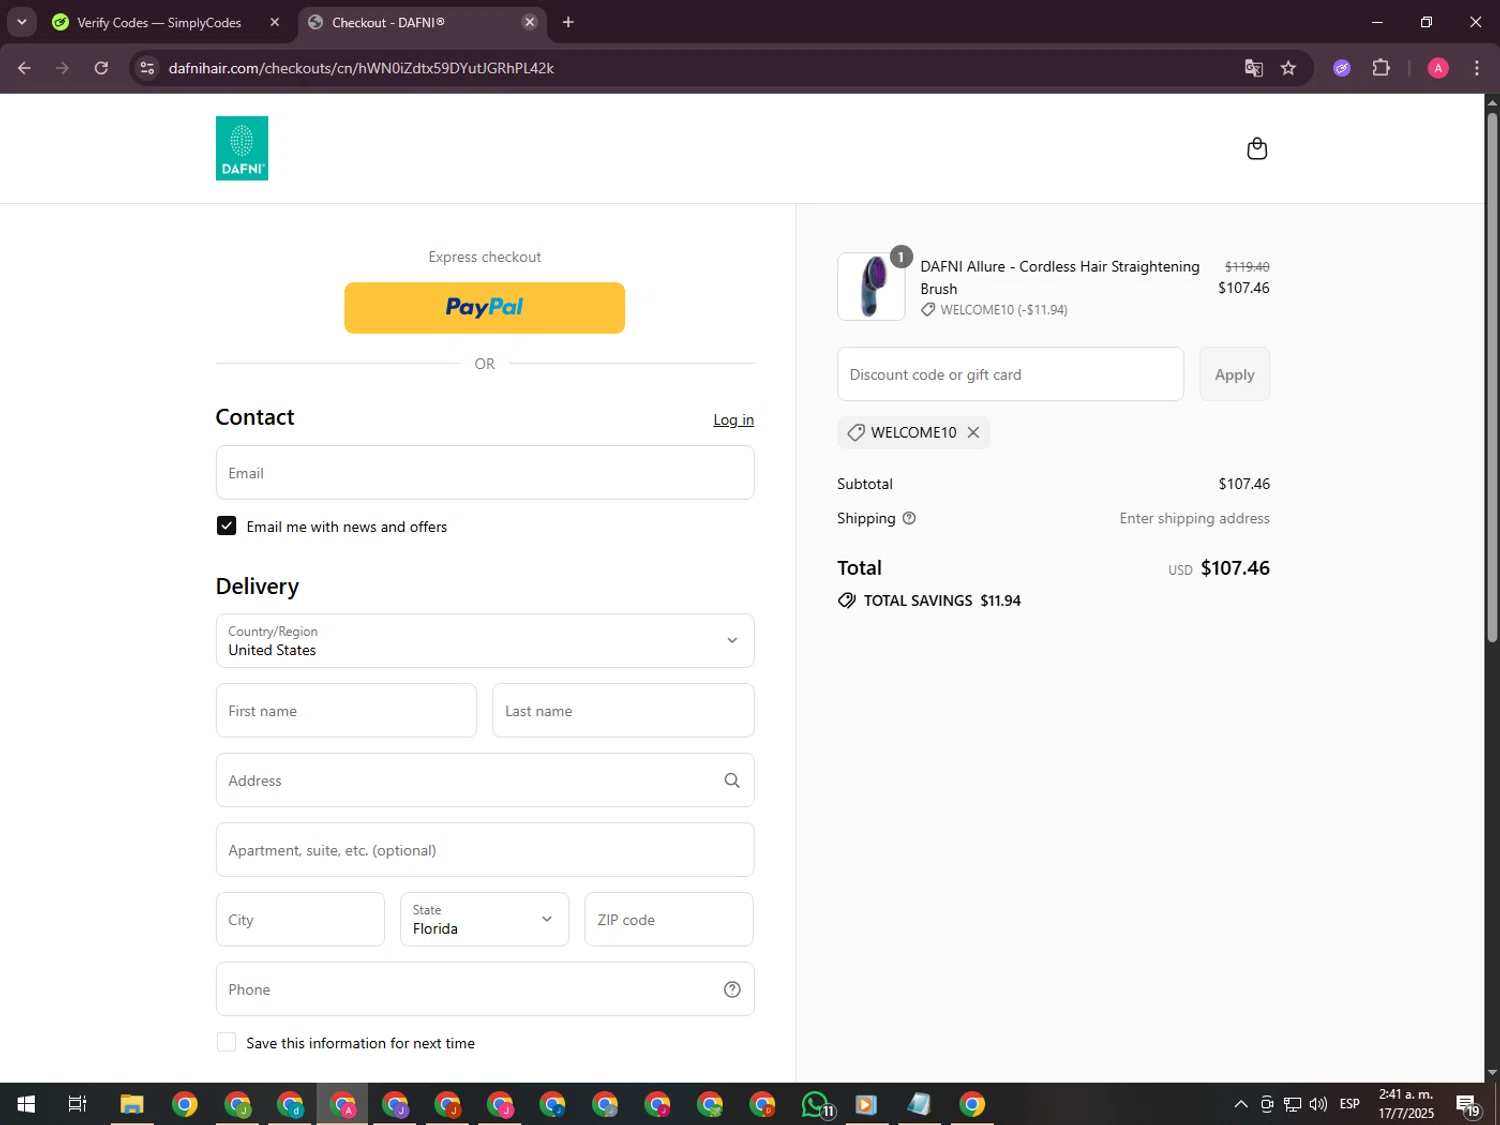Click the Enter shipping address text
The width and height of the screenshot is (1500, 1125).
pos(1194,518)
